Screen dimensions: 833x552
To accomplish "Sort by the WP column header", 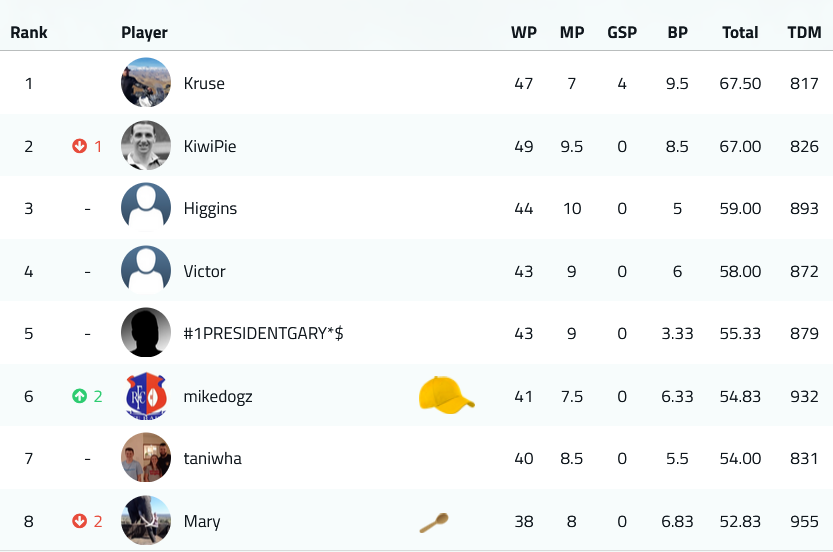I will pos(524,32).
